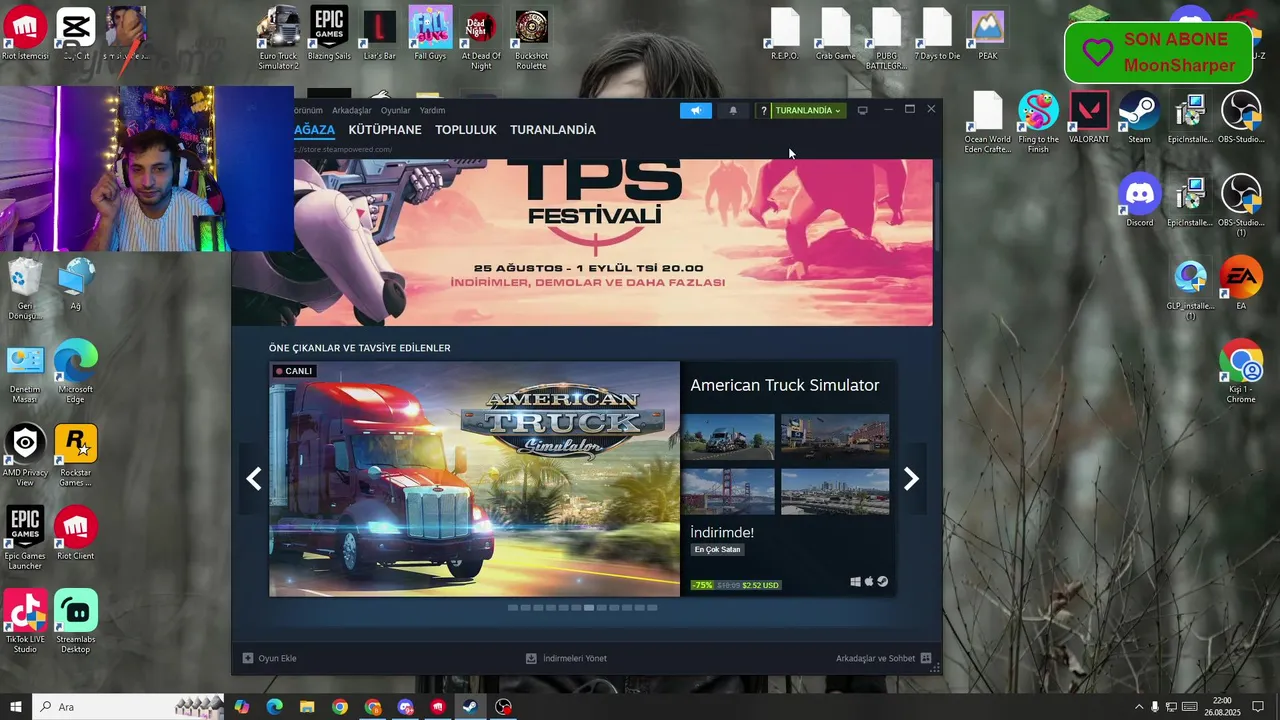The width and height of the screenshot is (1280, 720).
Task: Open the Arkadaşlar menu in Steam
Action: (352, 110)
